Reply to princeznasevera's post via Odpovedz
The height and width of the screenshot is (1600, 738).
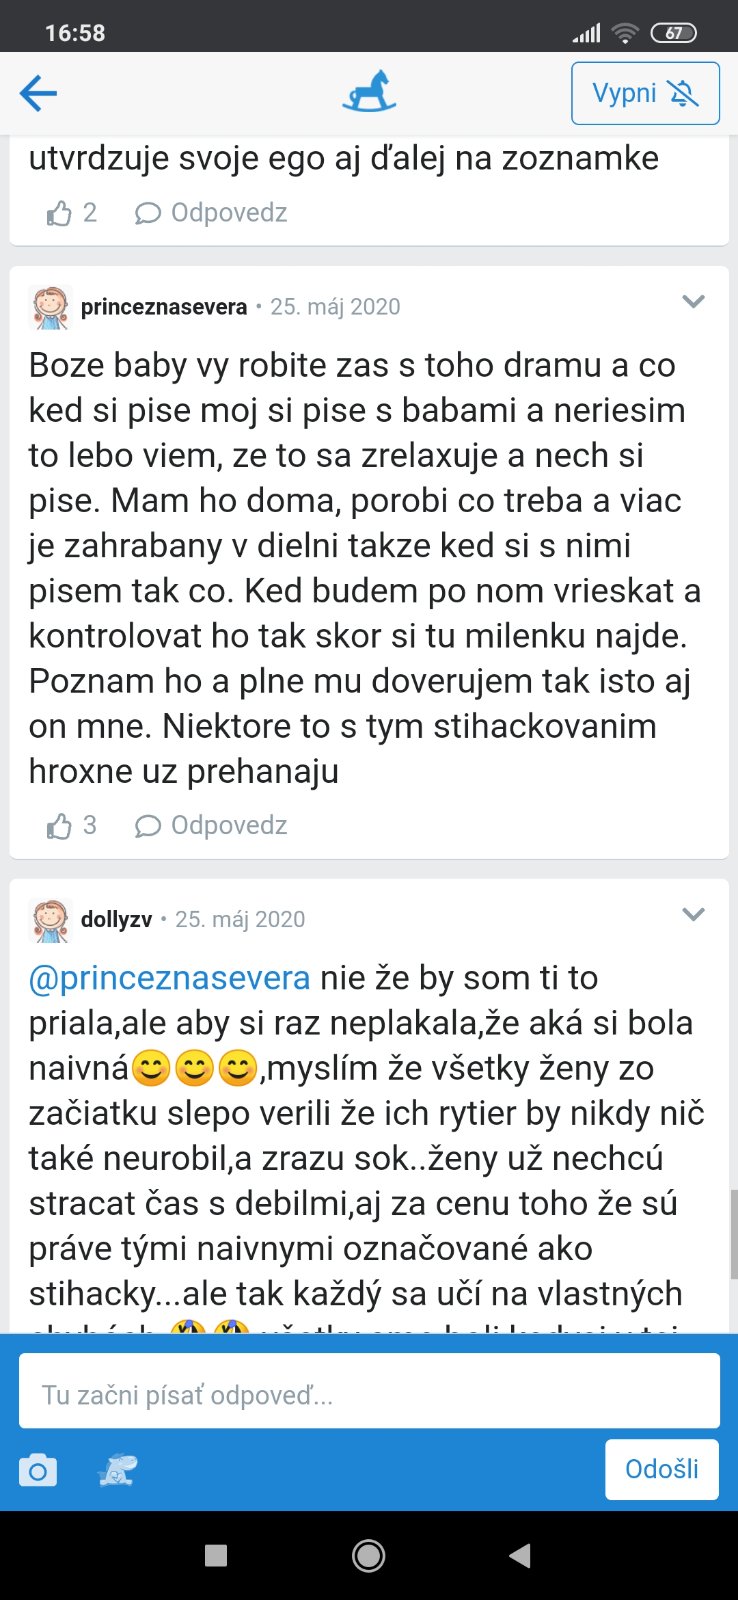[x=212, y=826]
